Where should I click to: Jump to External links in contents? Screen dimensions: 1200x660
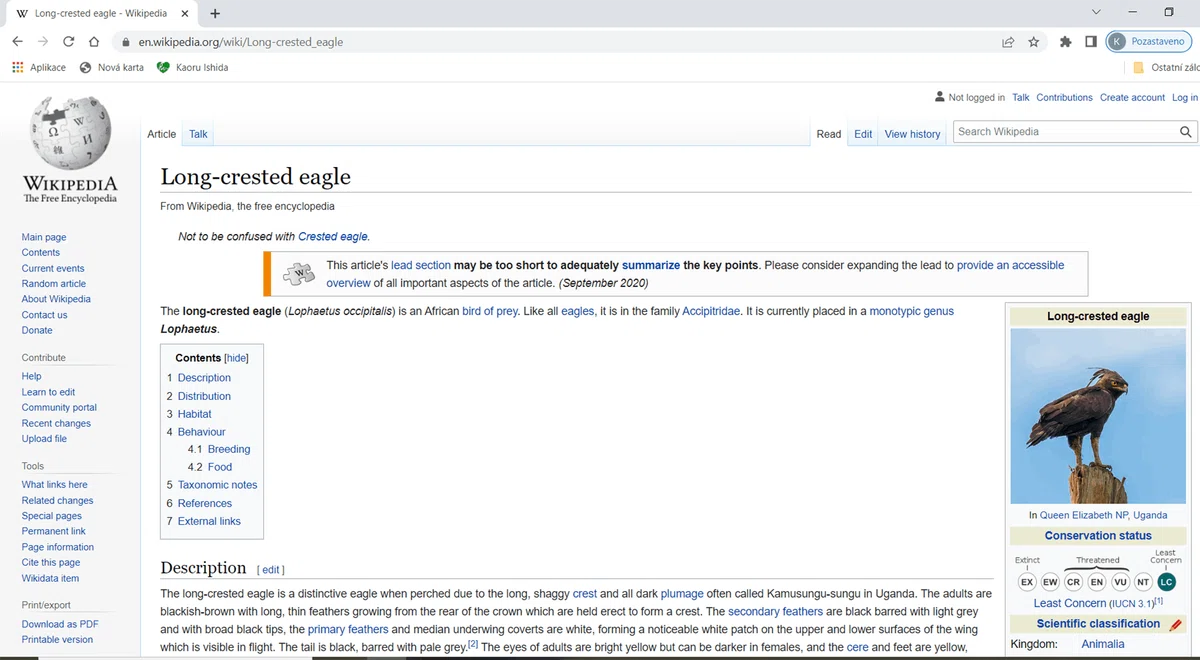point(209,521)
